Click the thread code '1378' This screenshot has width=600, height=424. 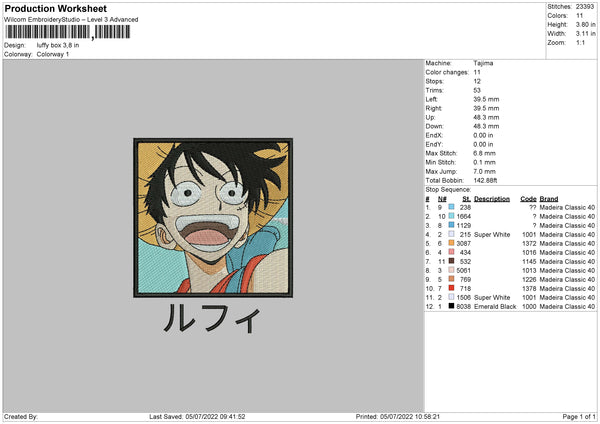pos(529,289)
